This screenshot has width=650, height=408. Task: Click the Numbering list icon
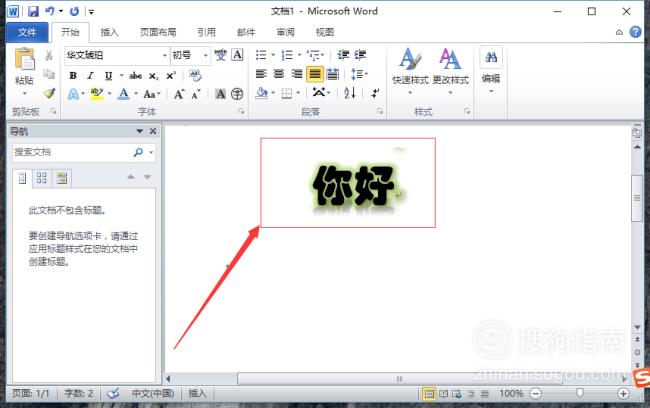pyautogui.click(x=287, y=55)
